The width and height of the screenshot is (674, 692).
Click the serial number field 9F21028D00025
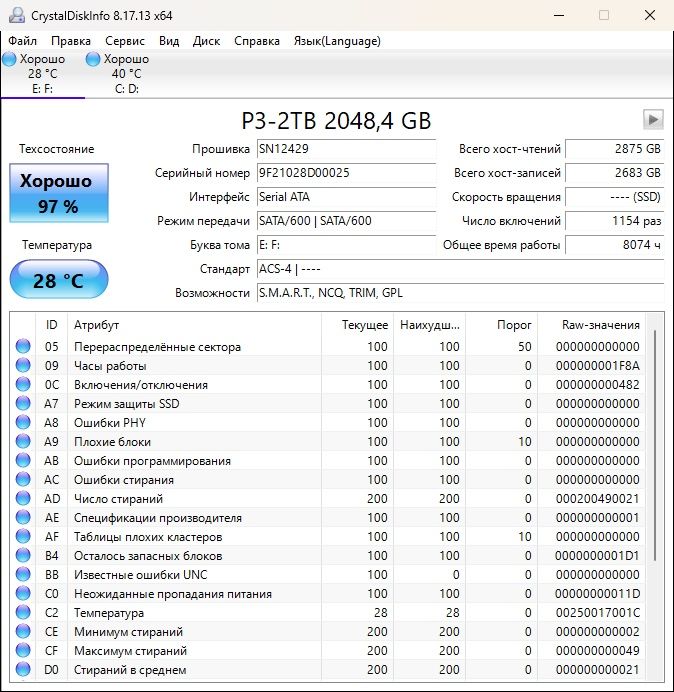tap(346, 173)
